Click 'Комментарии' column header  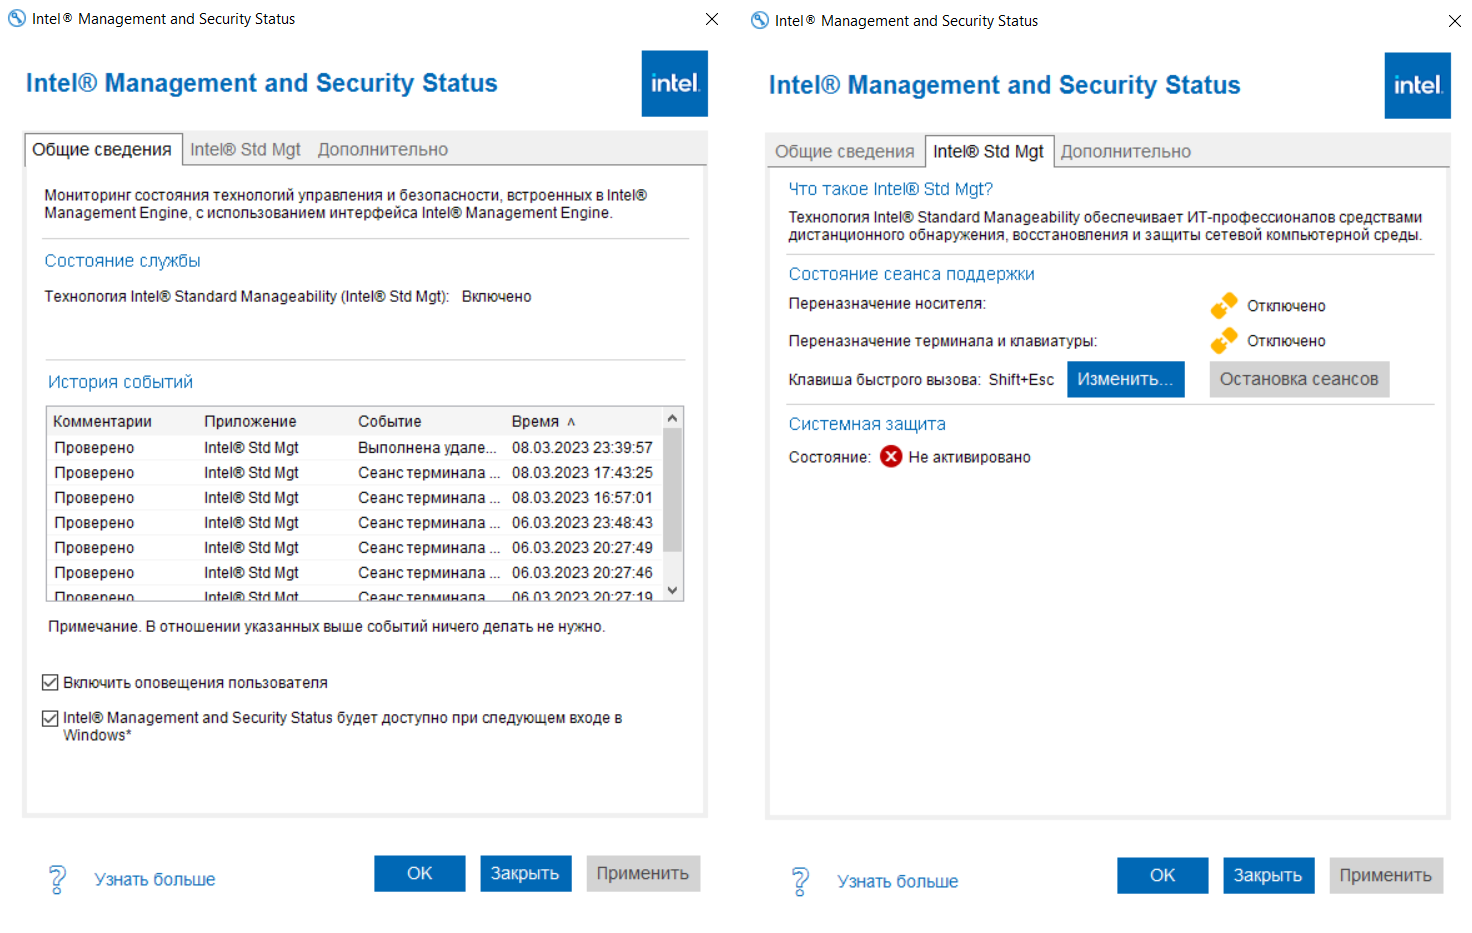pos(124,421)
